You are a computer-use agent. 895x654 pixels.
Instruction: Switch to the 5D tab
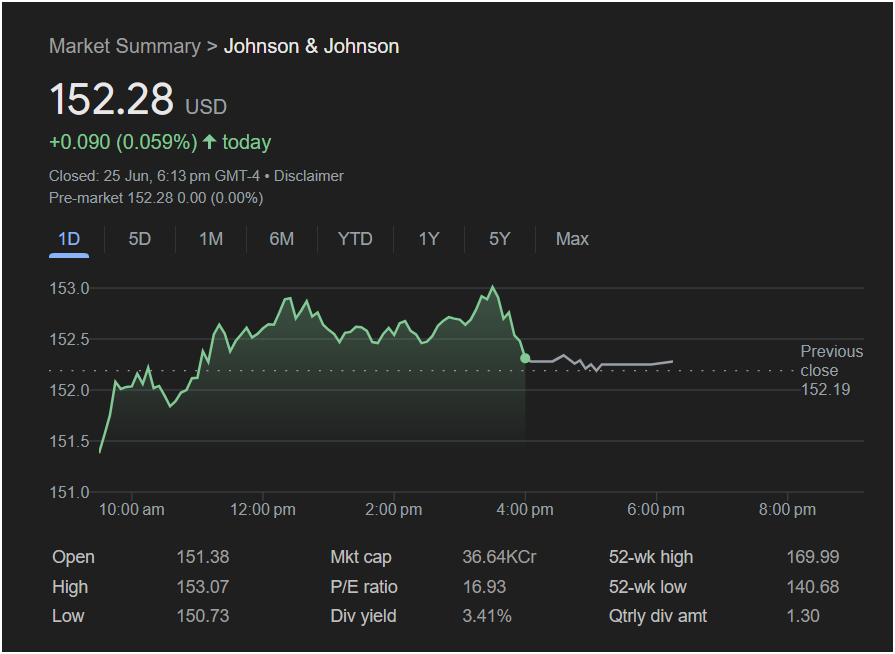pyautogui.click(x=140, y=239)
